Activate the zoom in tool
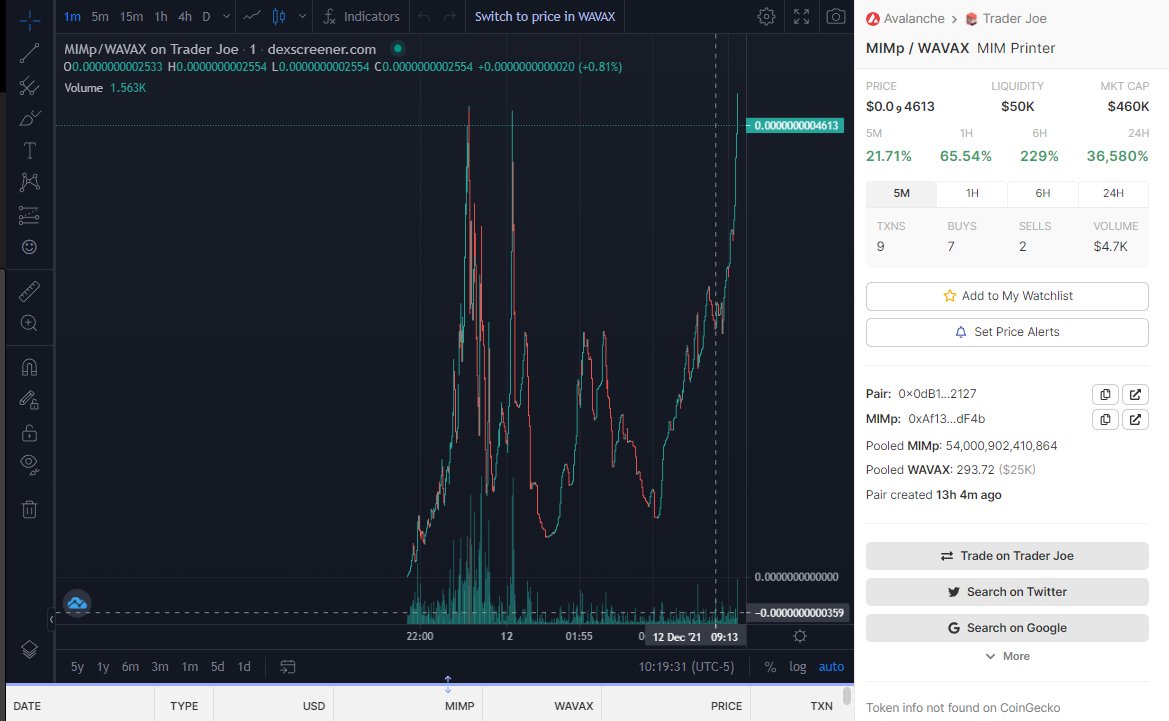Image resolution: width=1169 pixels, height=721 pixels. coord(29,323)
